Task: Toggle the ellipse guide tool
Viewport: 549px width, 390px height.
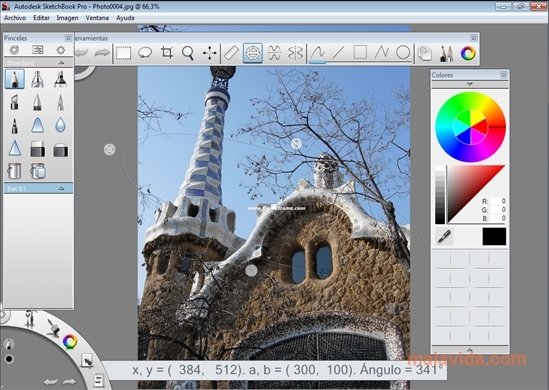Action: tap(252, 53)
